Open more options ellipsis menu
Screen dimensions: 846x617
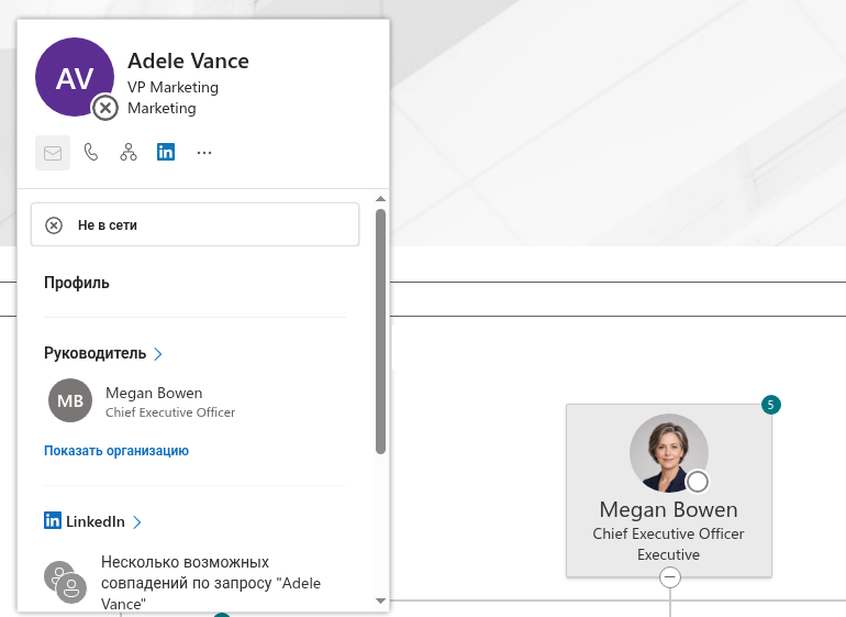point(204,153)
